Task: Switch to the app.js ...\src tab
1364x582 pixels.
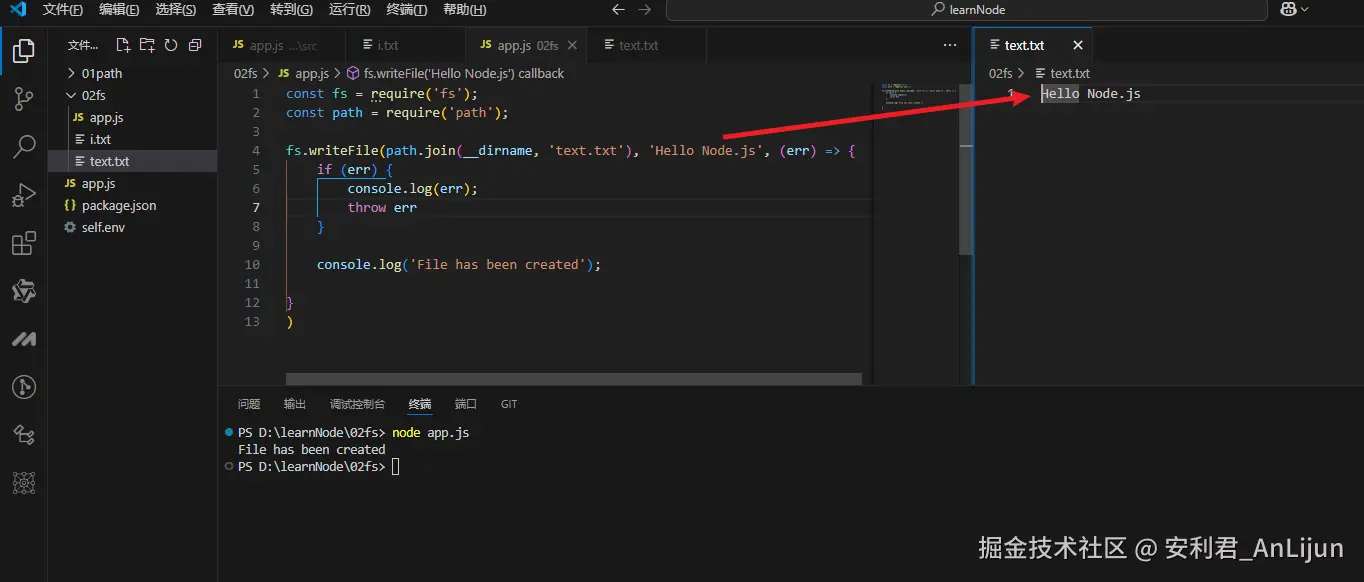Action: click(x=282, y=45)
